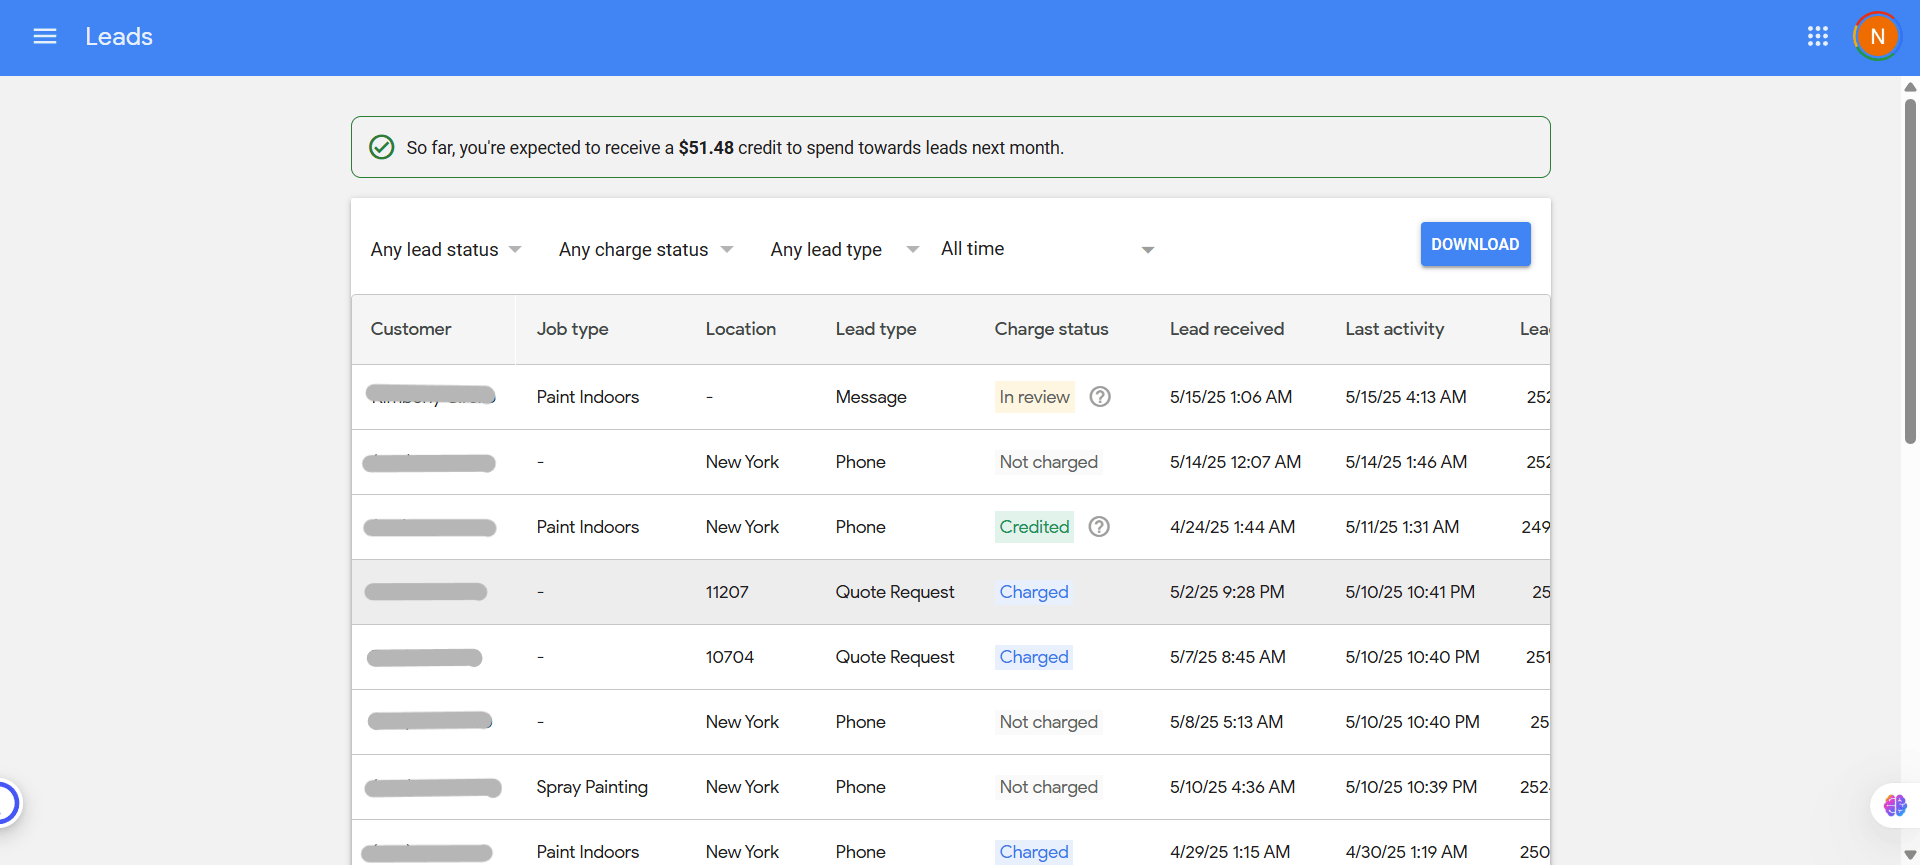
Task: Click the Last activity column header
Action: [1395, 329]
